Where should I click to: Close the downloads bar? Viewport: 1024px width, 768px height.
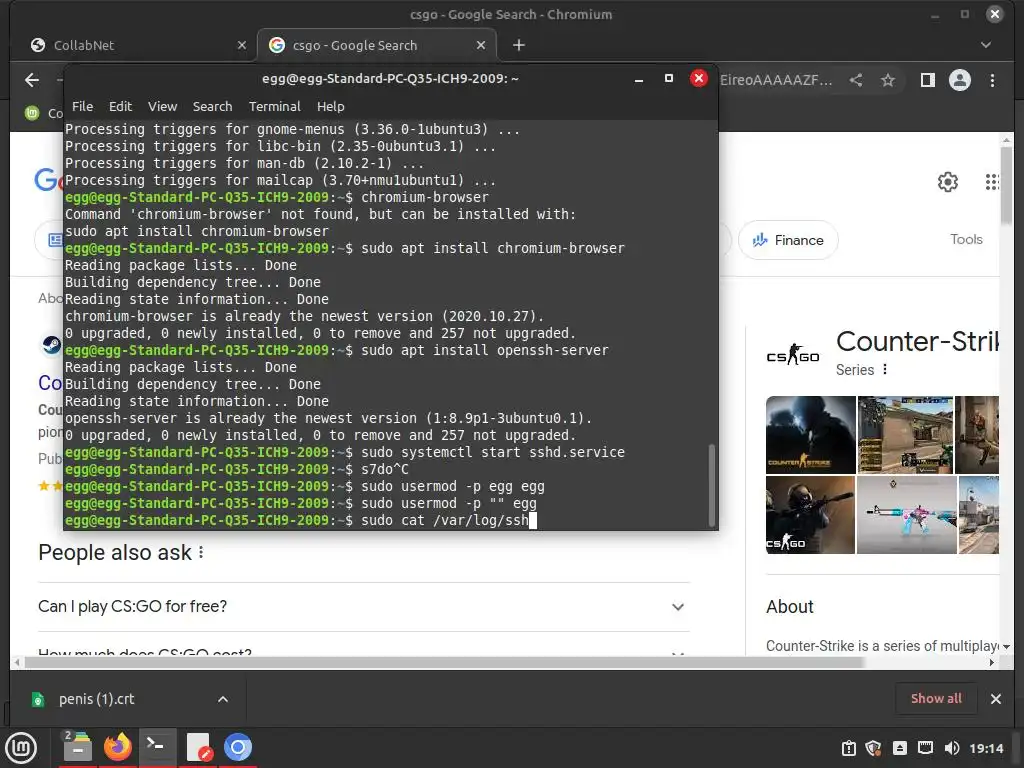tap(996, 699)
